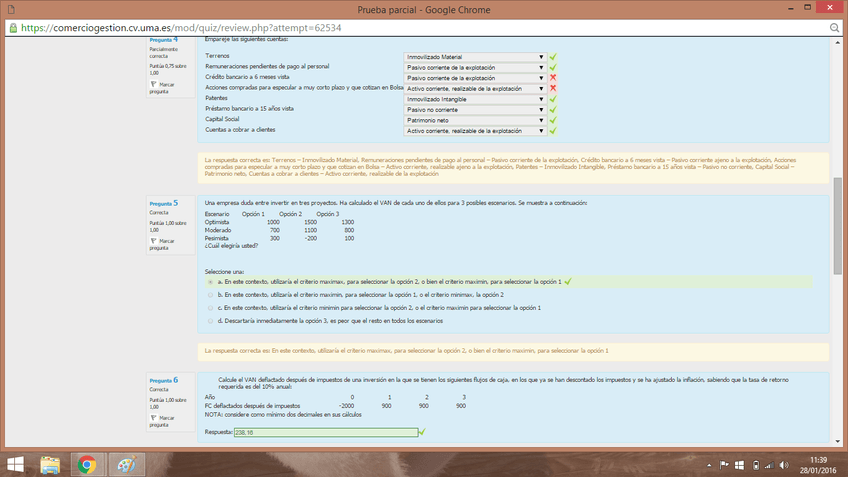The image size is (848, 477).
Task: Choose option d discarding opción 3
Action: (210, 321)
